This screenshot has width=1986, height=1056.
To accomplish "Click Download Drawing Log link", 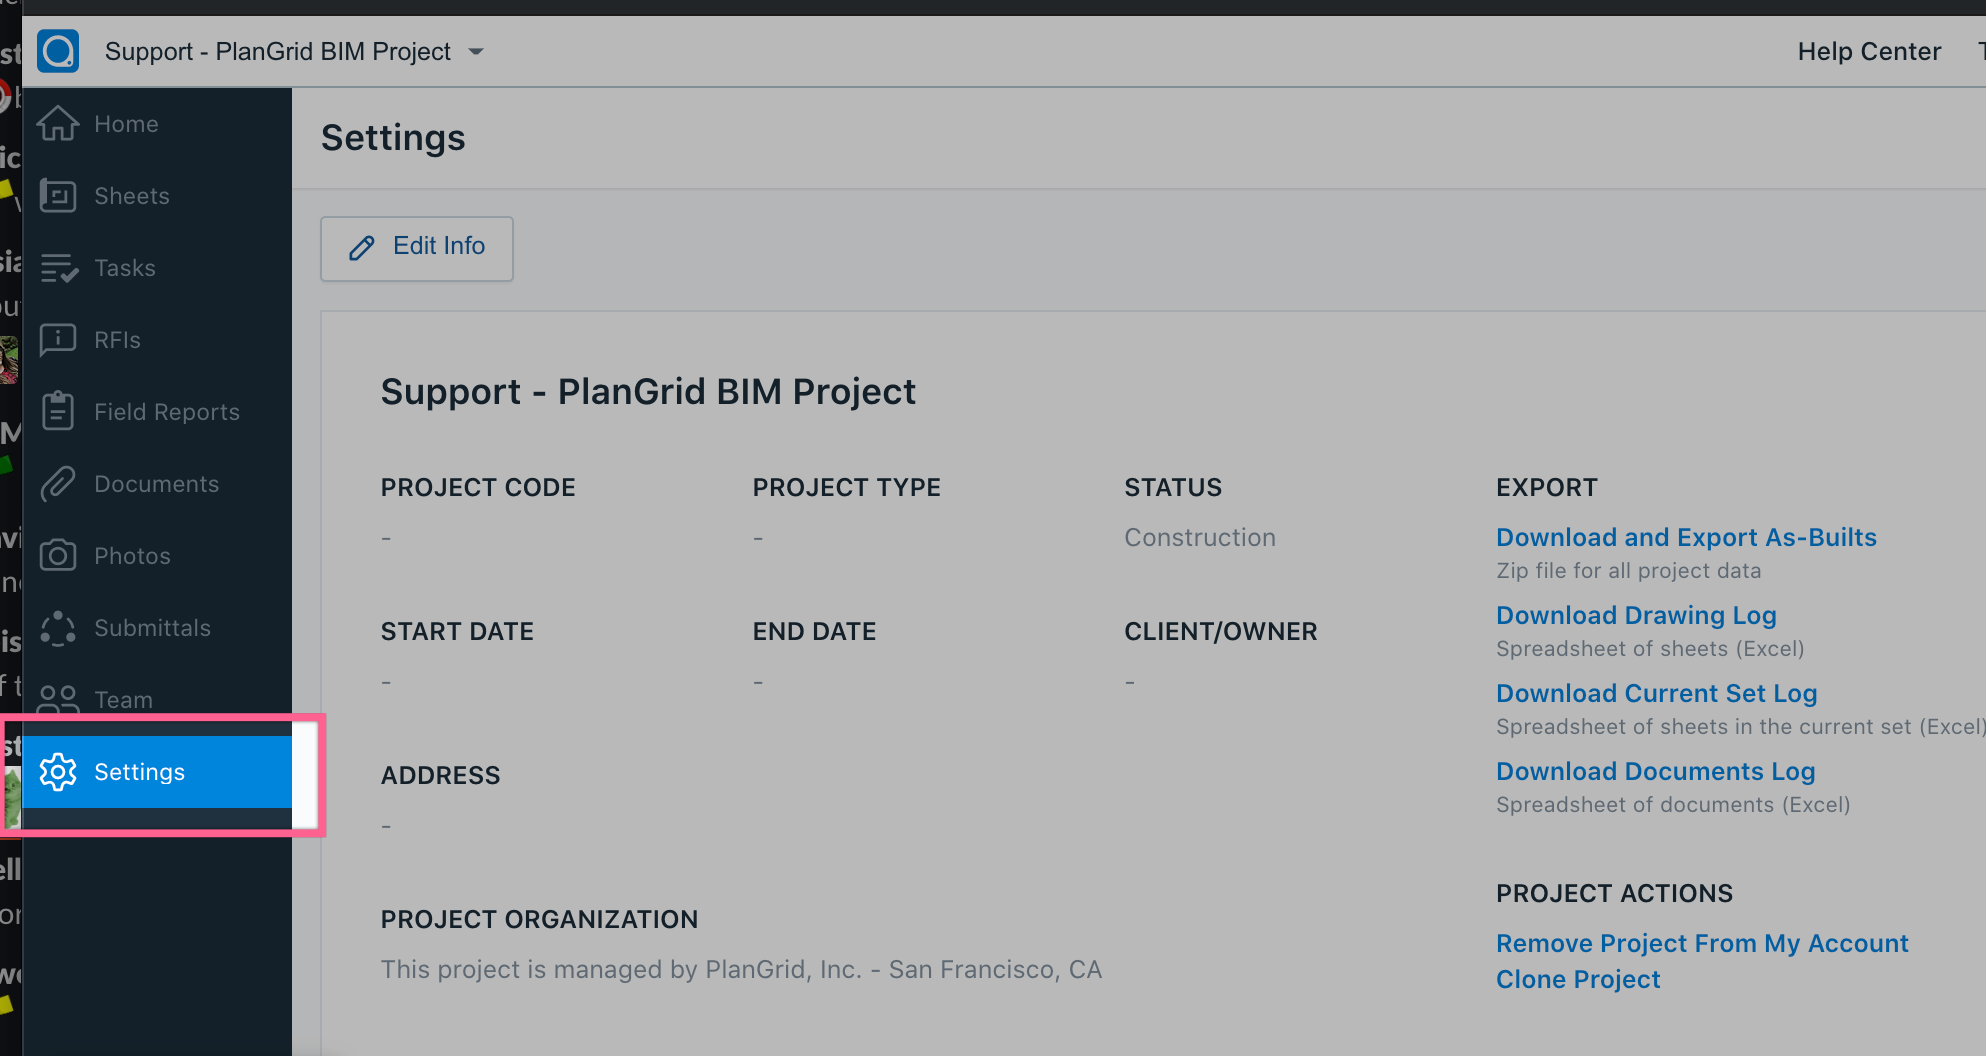I will click(1636, 615).
